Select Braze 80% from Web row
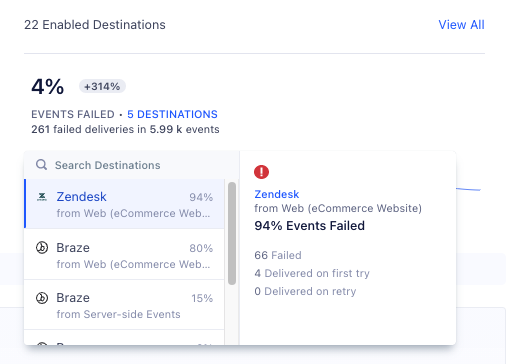 tap(124, 254)
